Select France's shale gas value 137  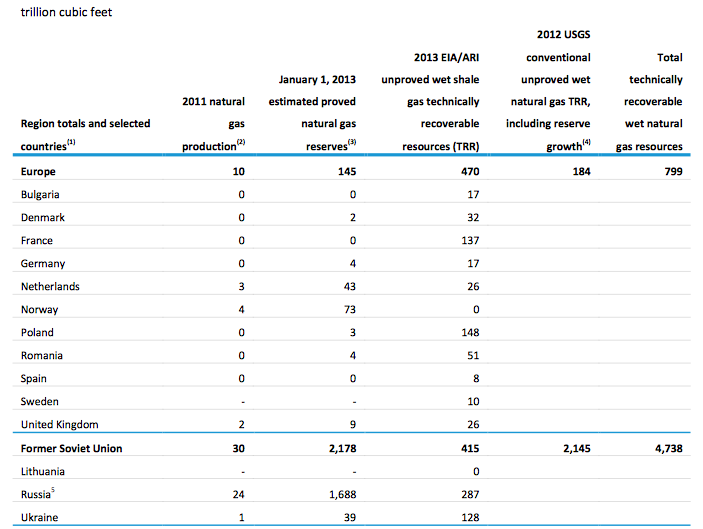(470, 241)
